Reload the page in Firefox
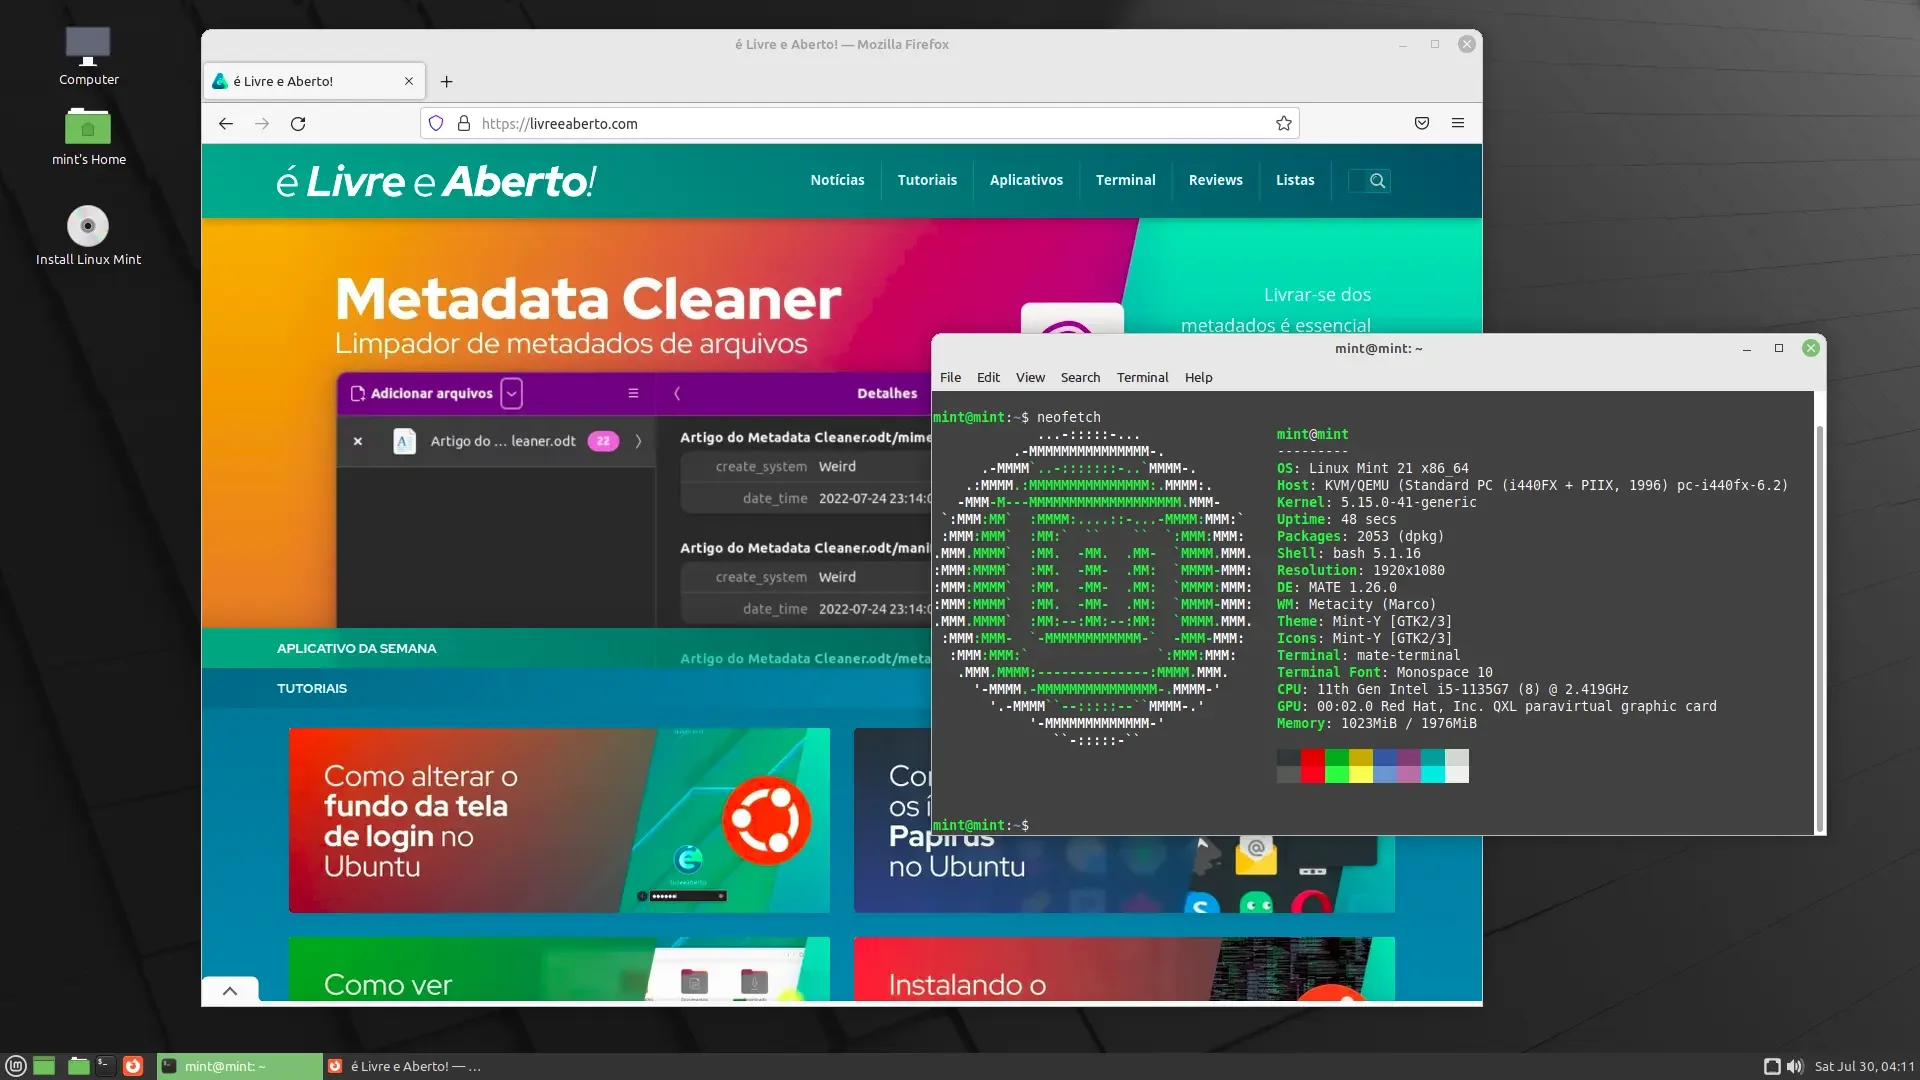 (298, 124)
